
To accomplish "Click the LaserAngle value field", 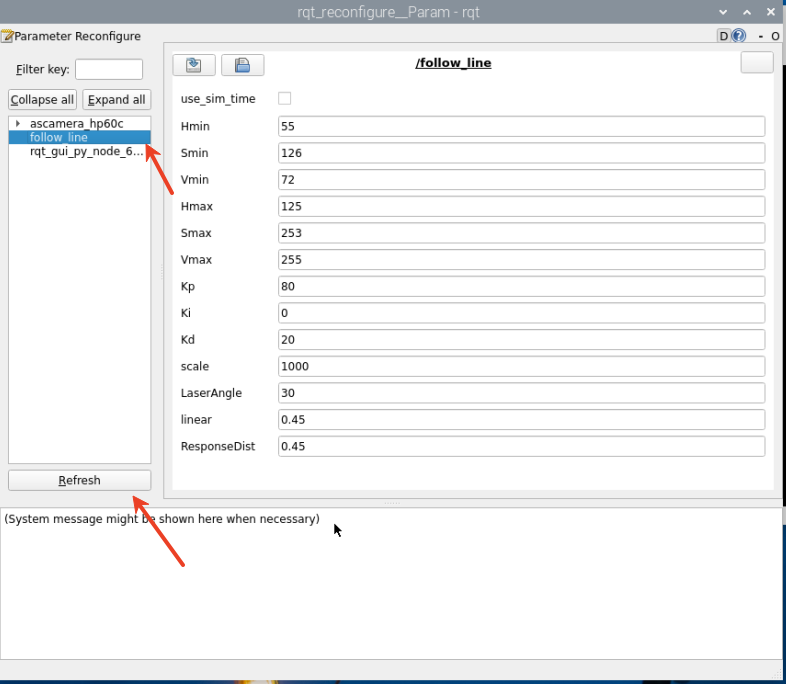I will [521, 393].
